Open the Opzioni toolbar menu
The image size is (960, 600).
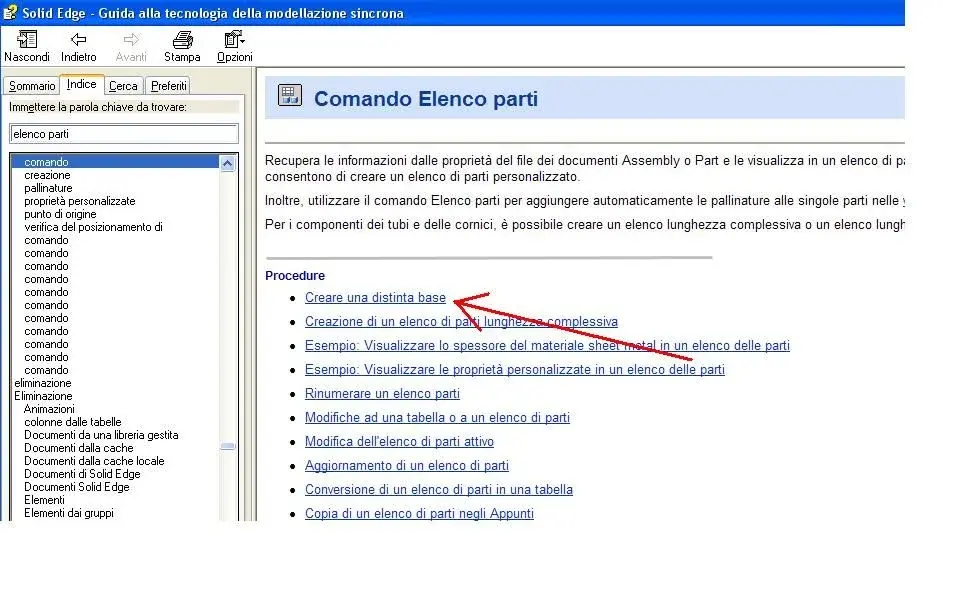coord(235,40)
